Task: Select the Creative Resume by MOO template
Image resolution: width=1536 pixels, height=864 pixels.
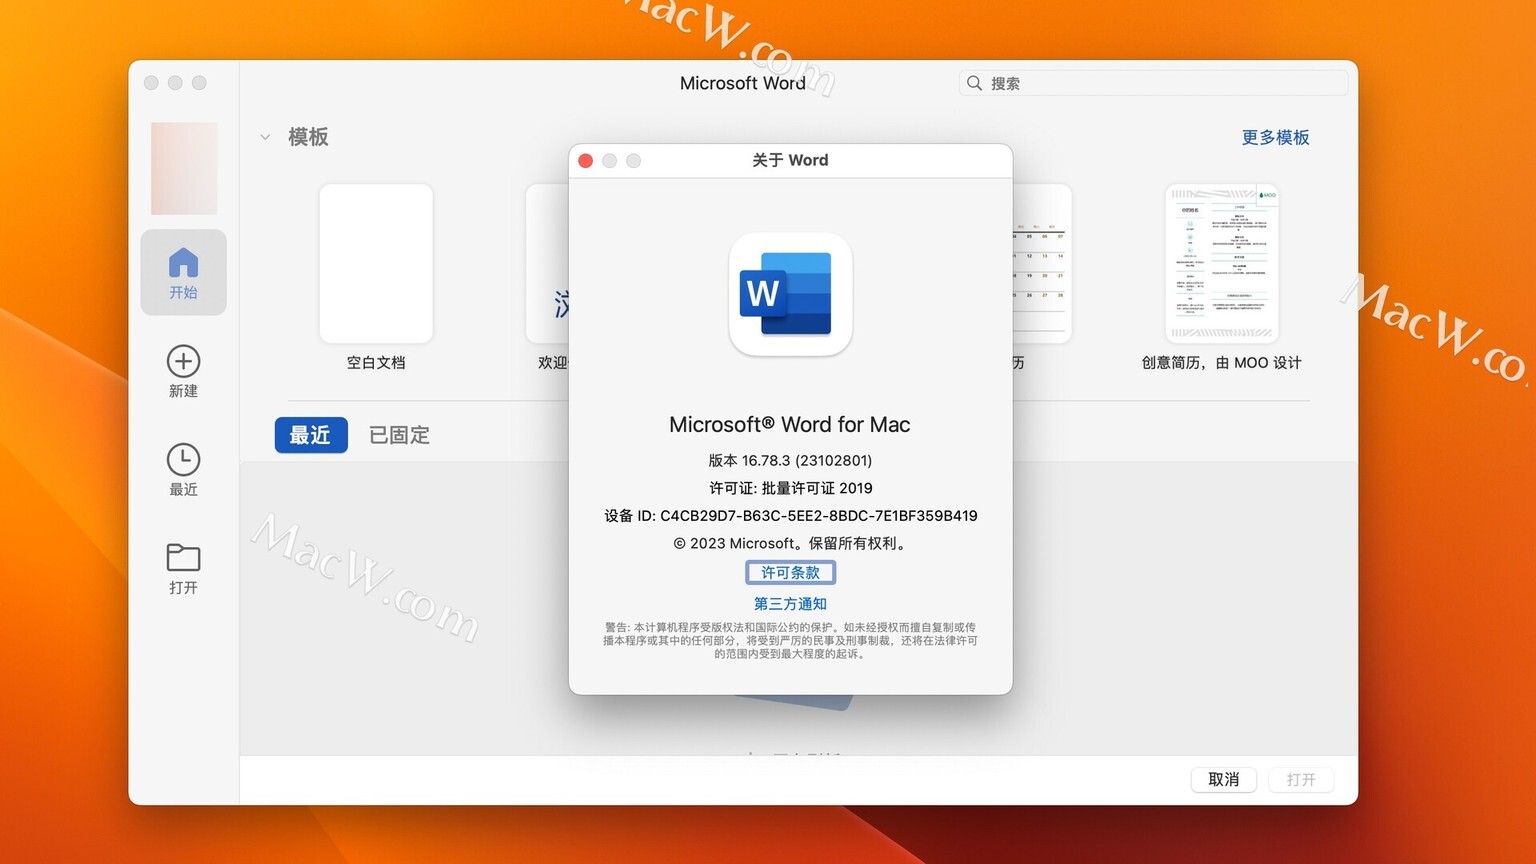Action: [1222, 263]
